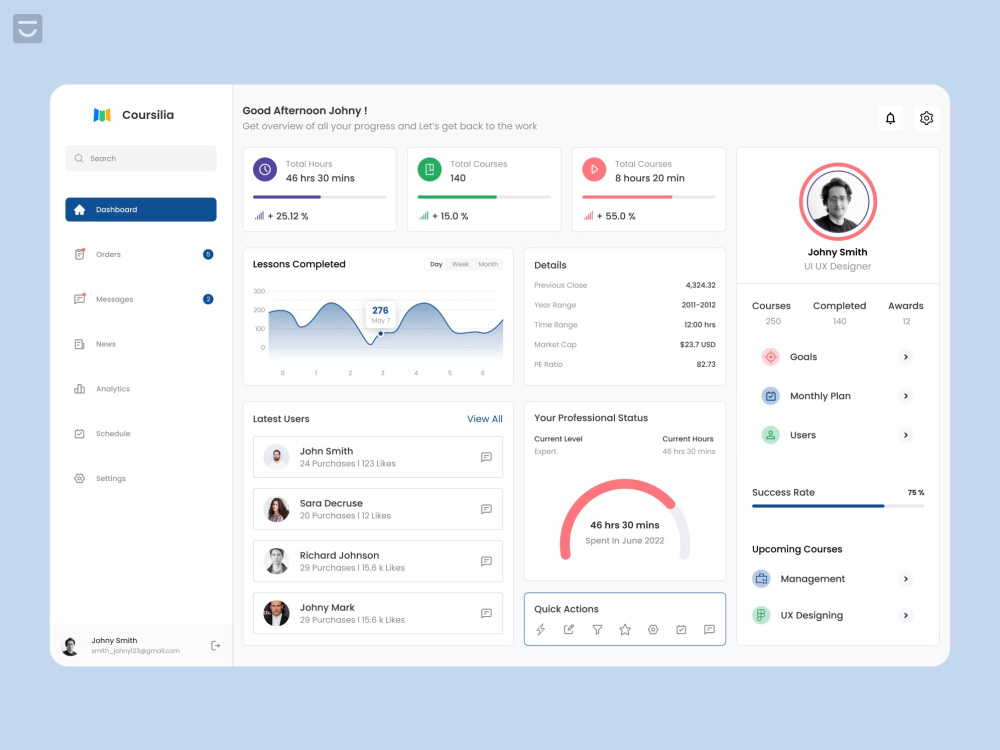Click the purple Total Hours progress bar
Viewport: 1000px width, 750px height.
click(x=320, y=197)
